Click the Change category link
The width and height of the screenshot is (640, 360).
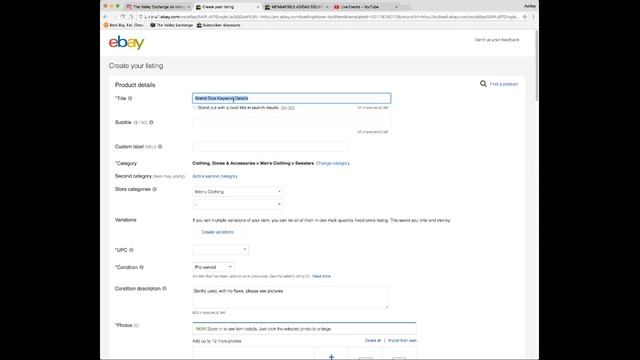tap(333, 163)
